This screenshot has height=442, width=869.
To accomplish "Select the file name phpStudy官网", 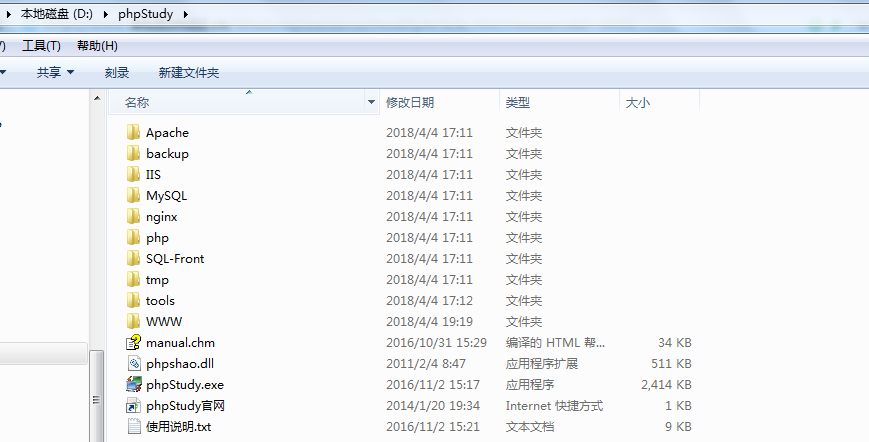I will 185,406.
